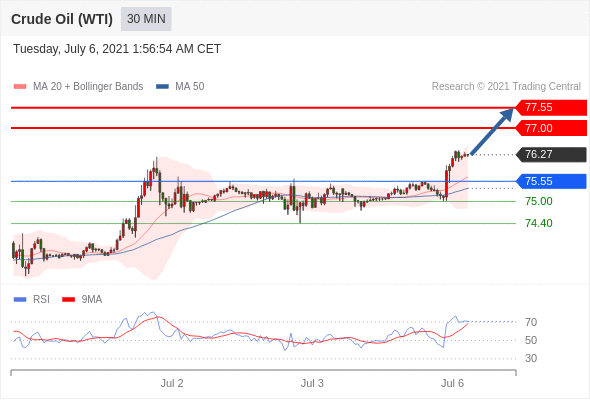Toggle the MA 20 + Bollinger Bands legend
Screen dimensions: 590x400
pyautogui.click(x=78, y=87)
